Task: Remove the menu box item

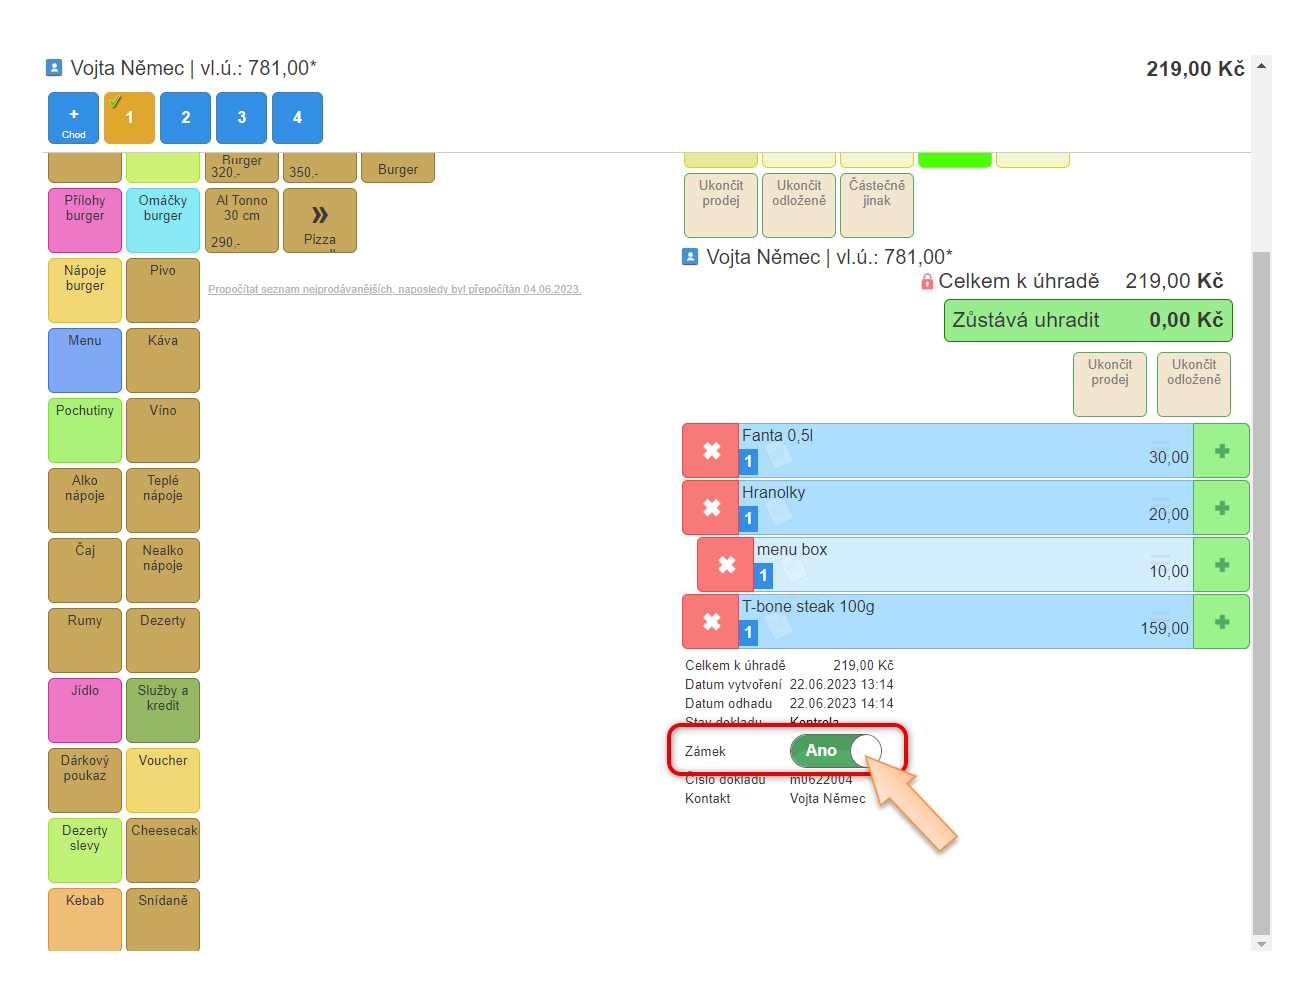Action: point(726,565)
